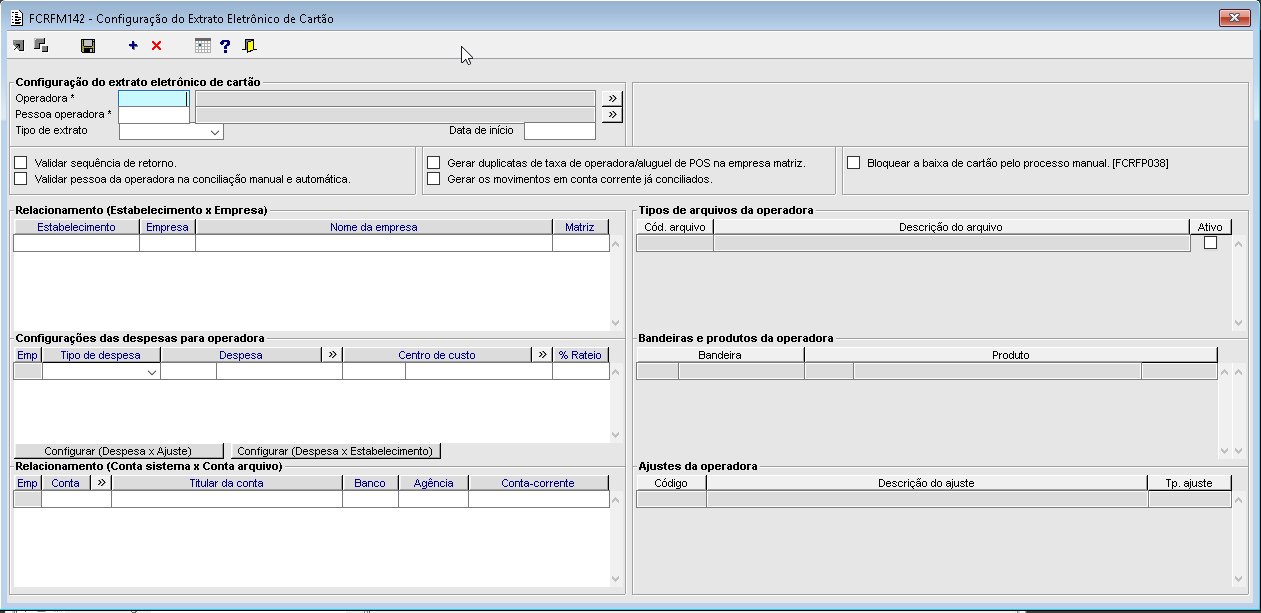Open the Pessoa operadora lookup arrow button
Screen dimensions: 1261x613
click(x=612, y=115)
